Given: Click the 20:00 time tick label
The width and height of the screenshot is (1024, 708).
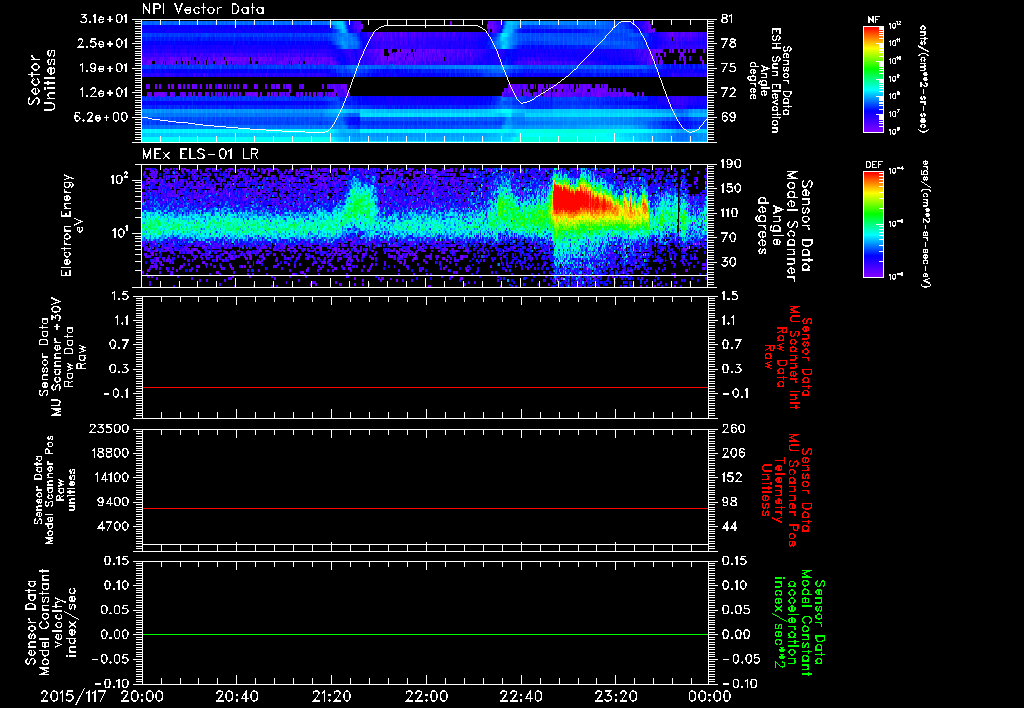Looking at the screenshot, I should [x=142, y=696].
